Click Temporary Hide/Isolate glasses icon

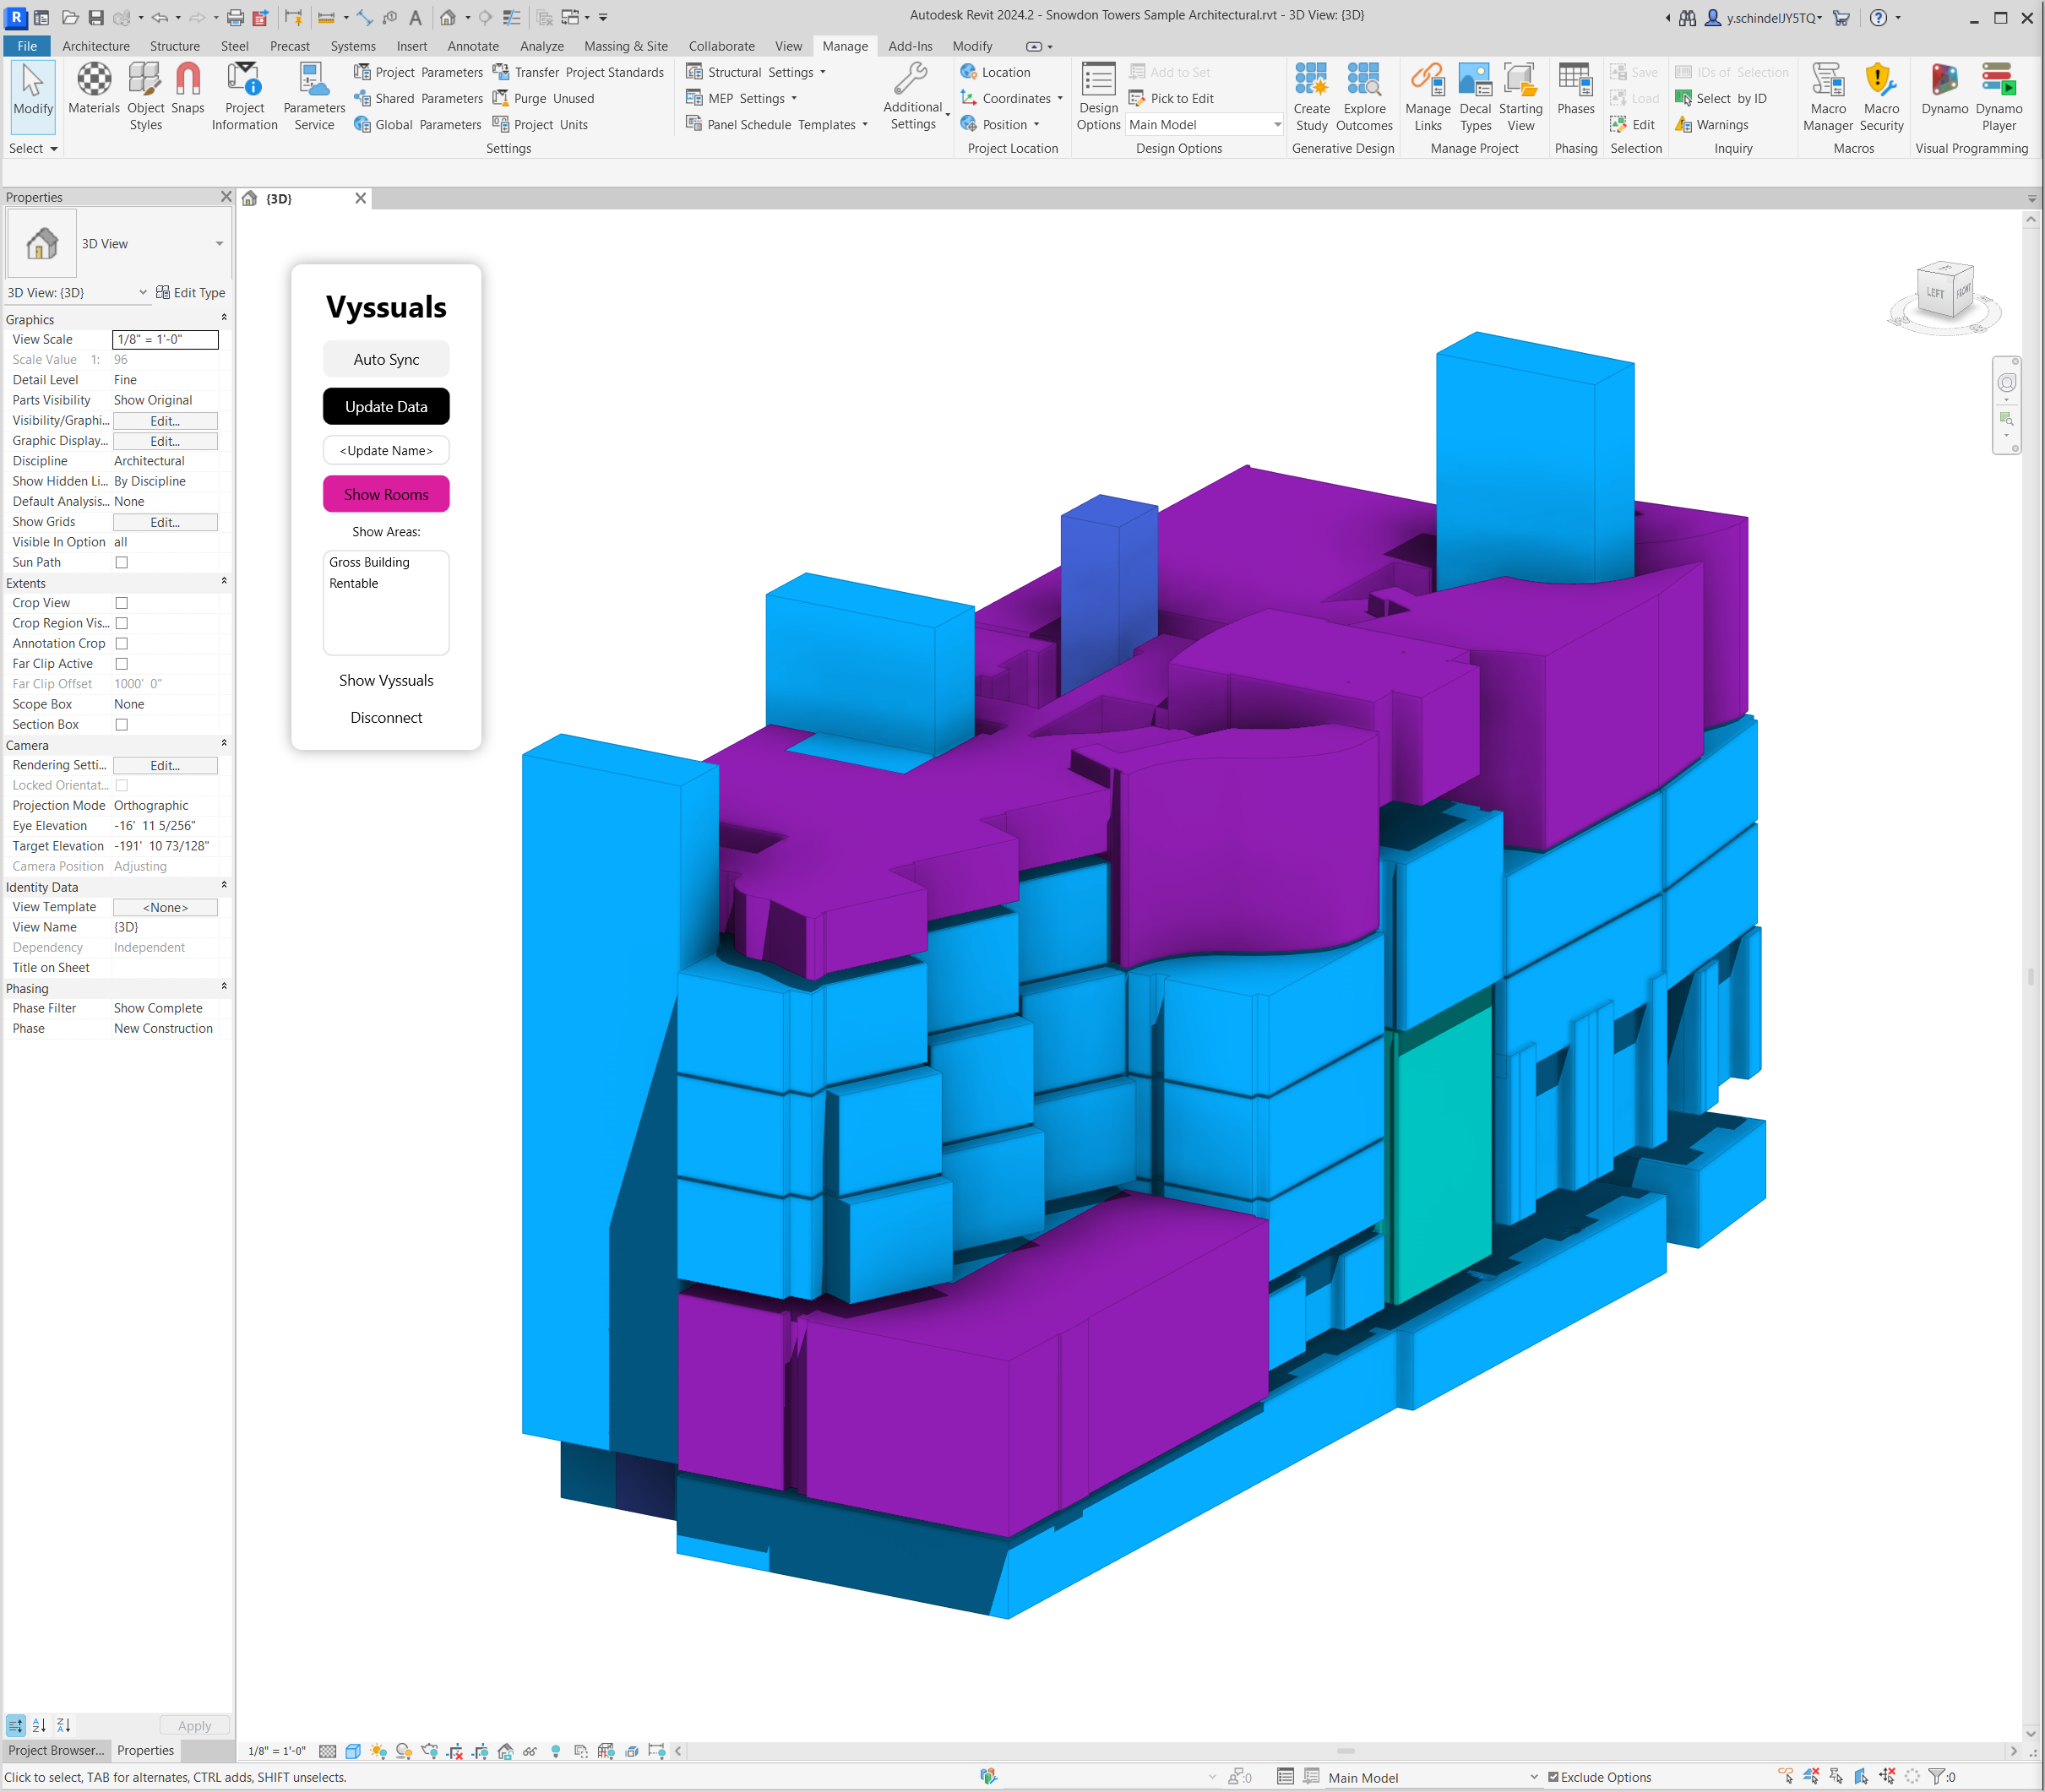point(530,1751)
